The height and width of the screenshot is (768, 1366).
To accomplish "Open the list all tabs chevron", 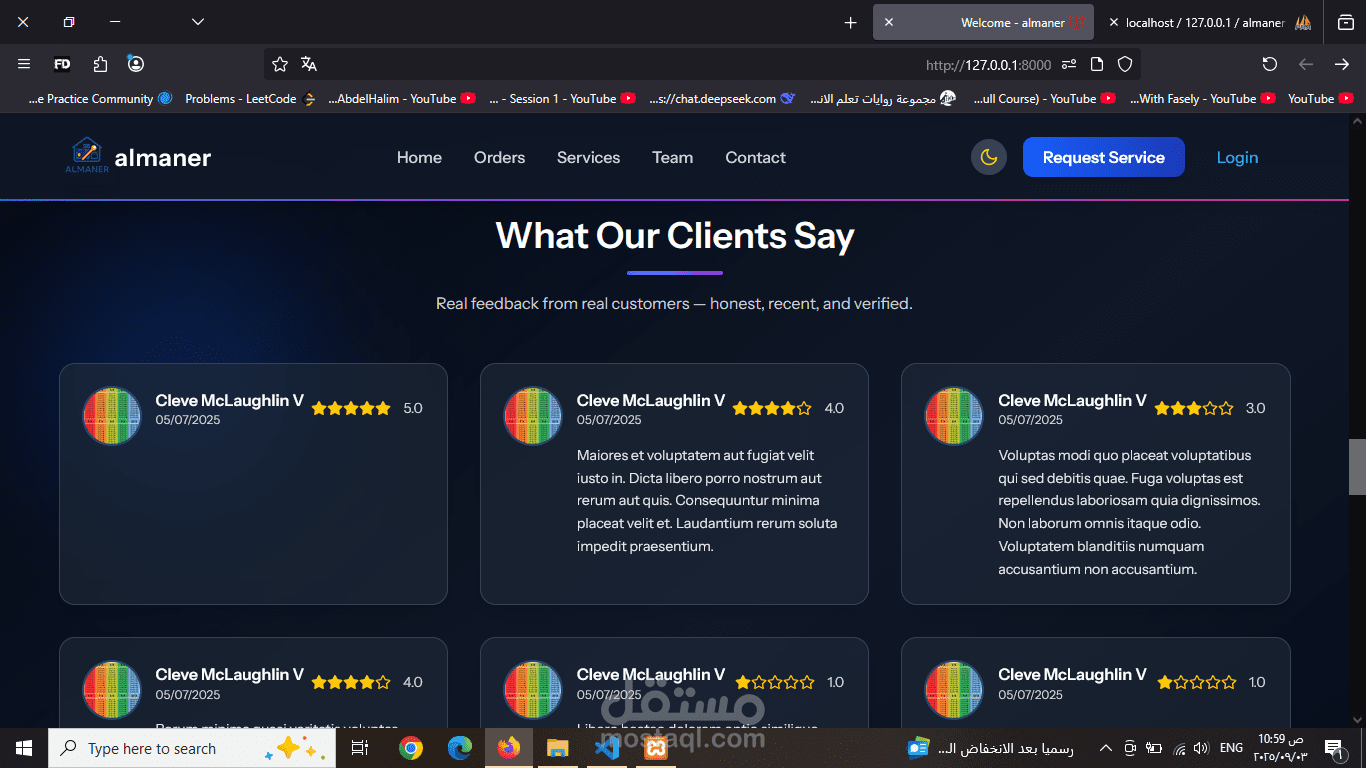I will (x=198, y=21).
